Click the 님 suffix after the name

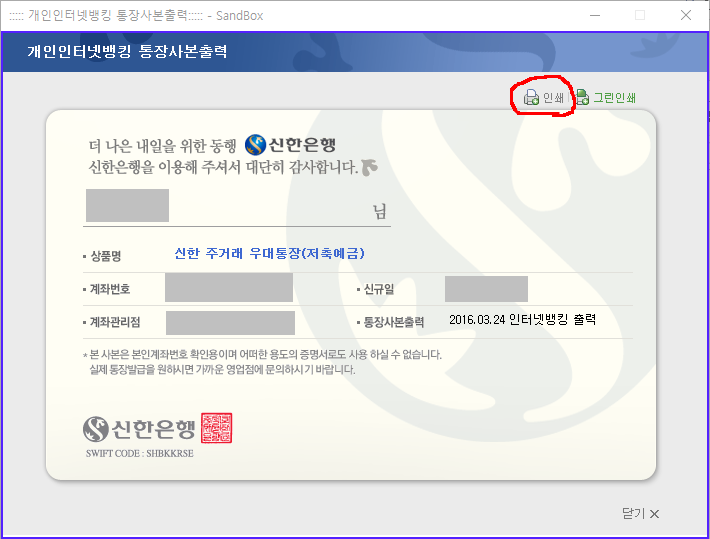[x=379, y=212]
